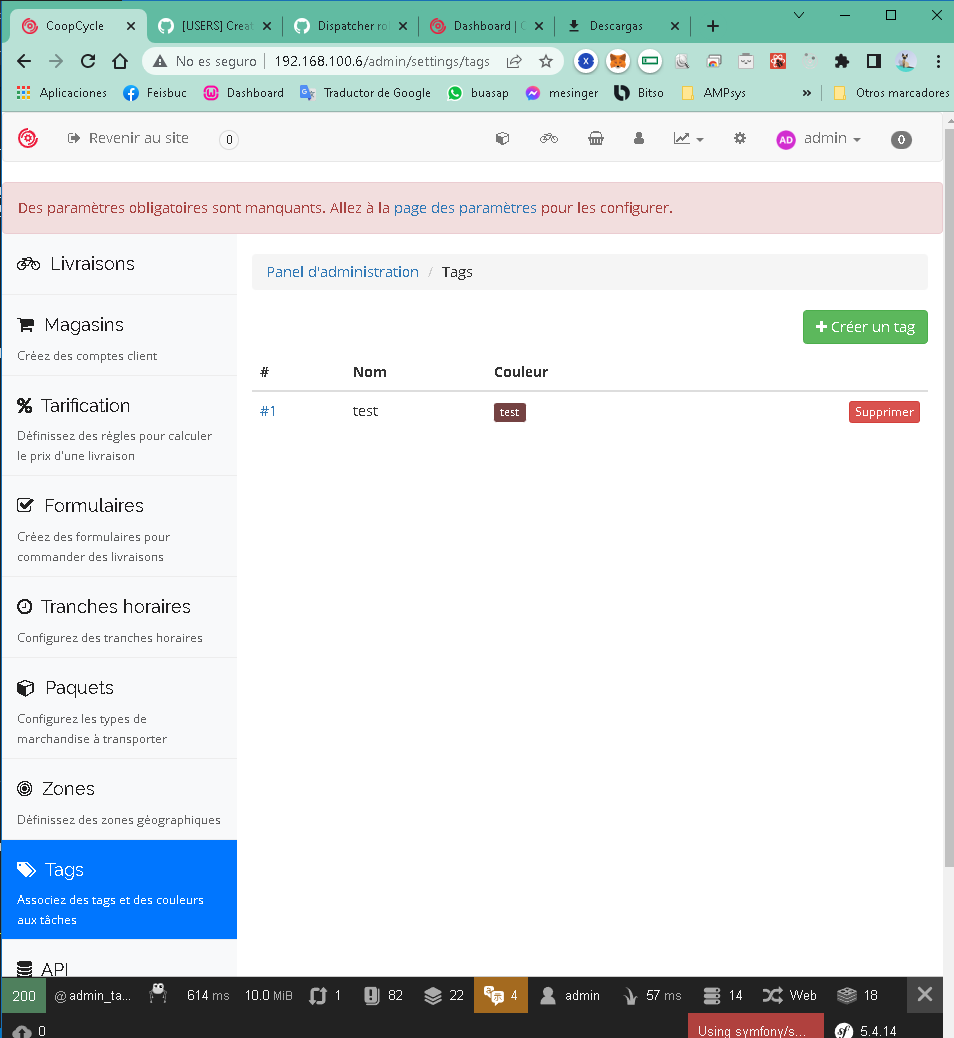Open a new browser tab
The image size is (954, 1038).
coord(712,26)
